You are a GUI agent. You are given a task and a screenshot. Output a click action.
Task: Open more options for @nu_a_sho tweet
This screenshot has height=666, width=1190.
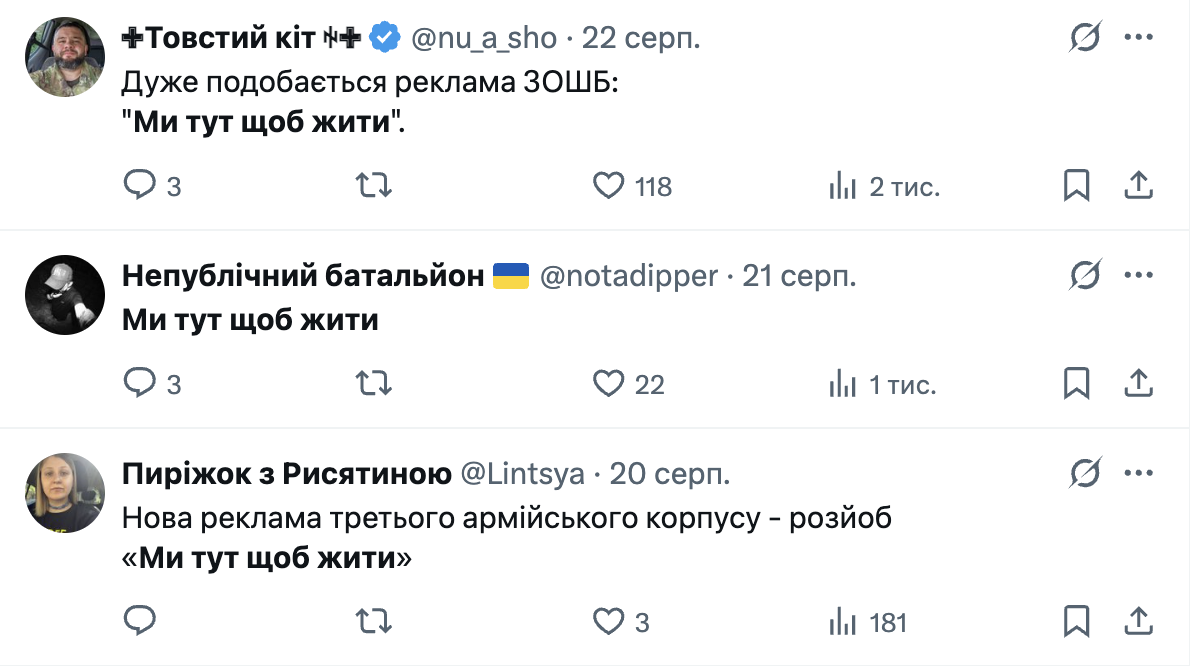1140,38
